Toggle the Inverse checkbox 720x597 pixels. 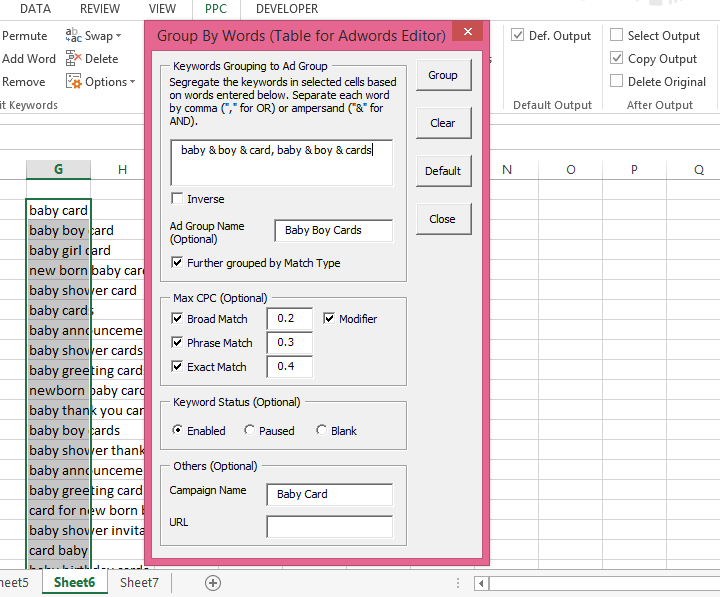click(177, 198)
